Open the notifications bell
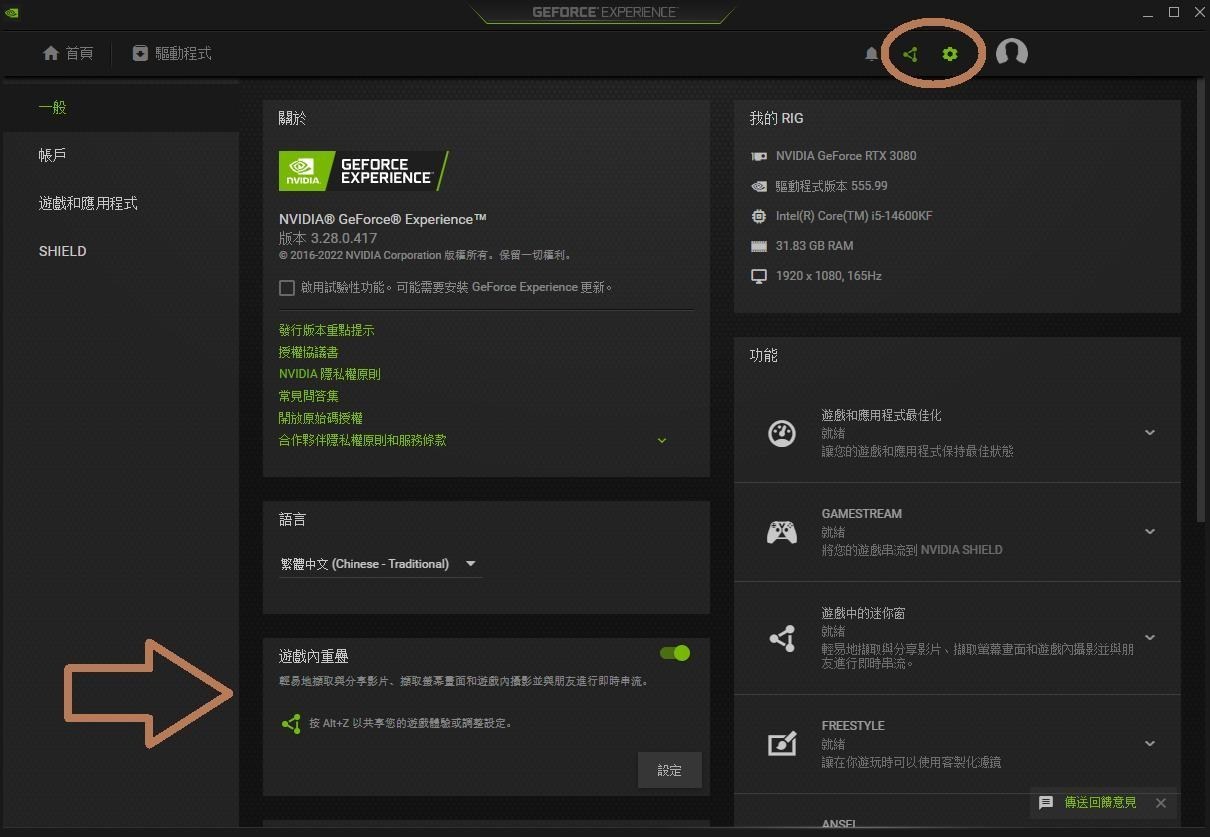The width and height of the screenshot is (1210, 837). [x=871, y=54]
